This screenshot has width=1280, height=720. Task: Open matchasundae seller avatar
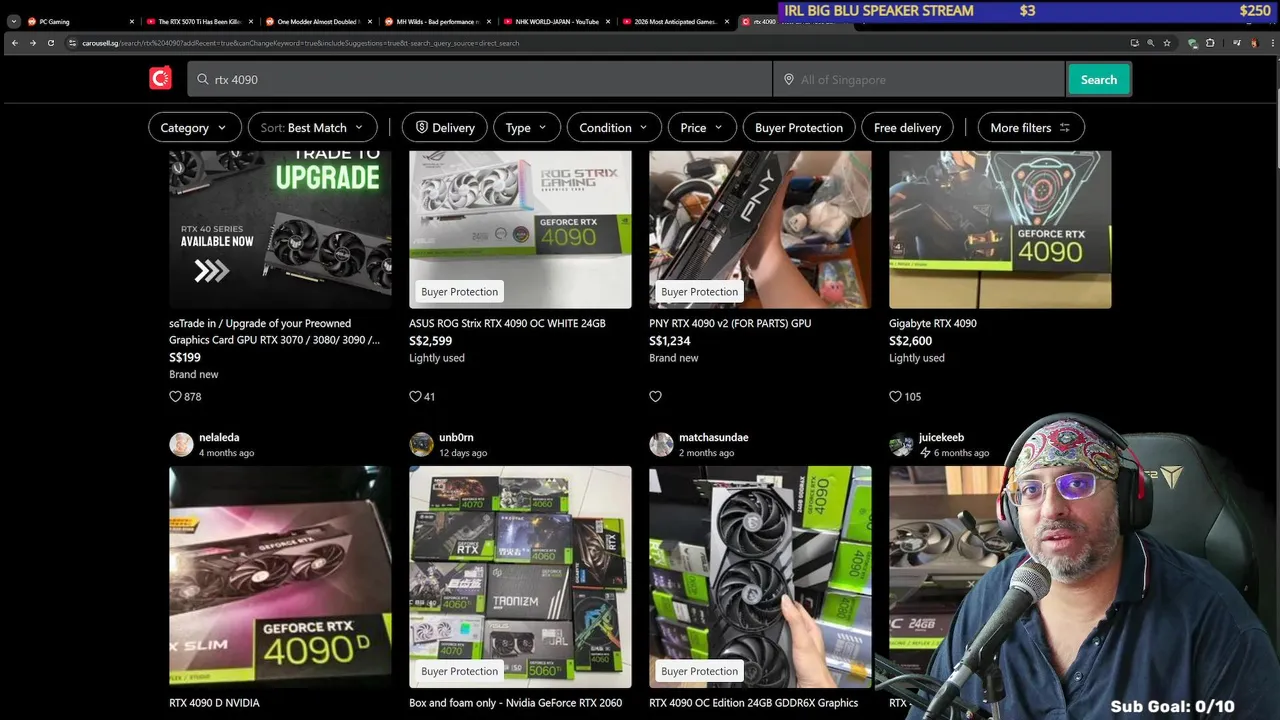point(661,444)
